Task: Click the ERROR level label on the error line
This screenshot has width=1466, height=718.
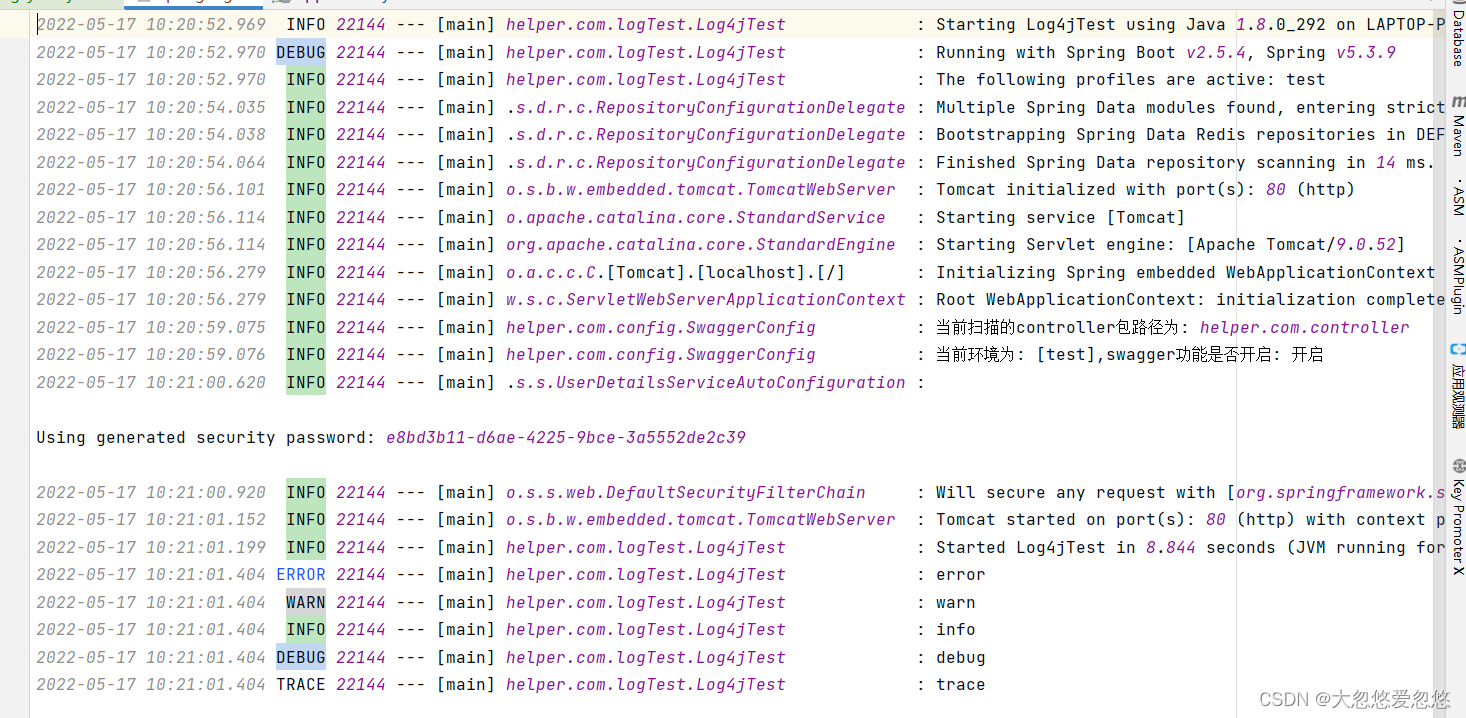Action: pyautogui.click(x=301, y=574)
